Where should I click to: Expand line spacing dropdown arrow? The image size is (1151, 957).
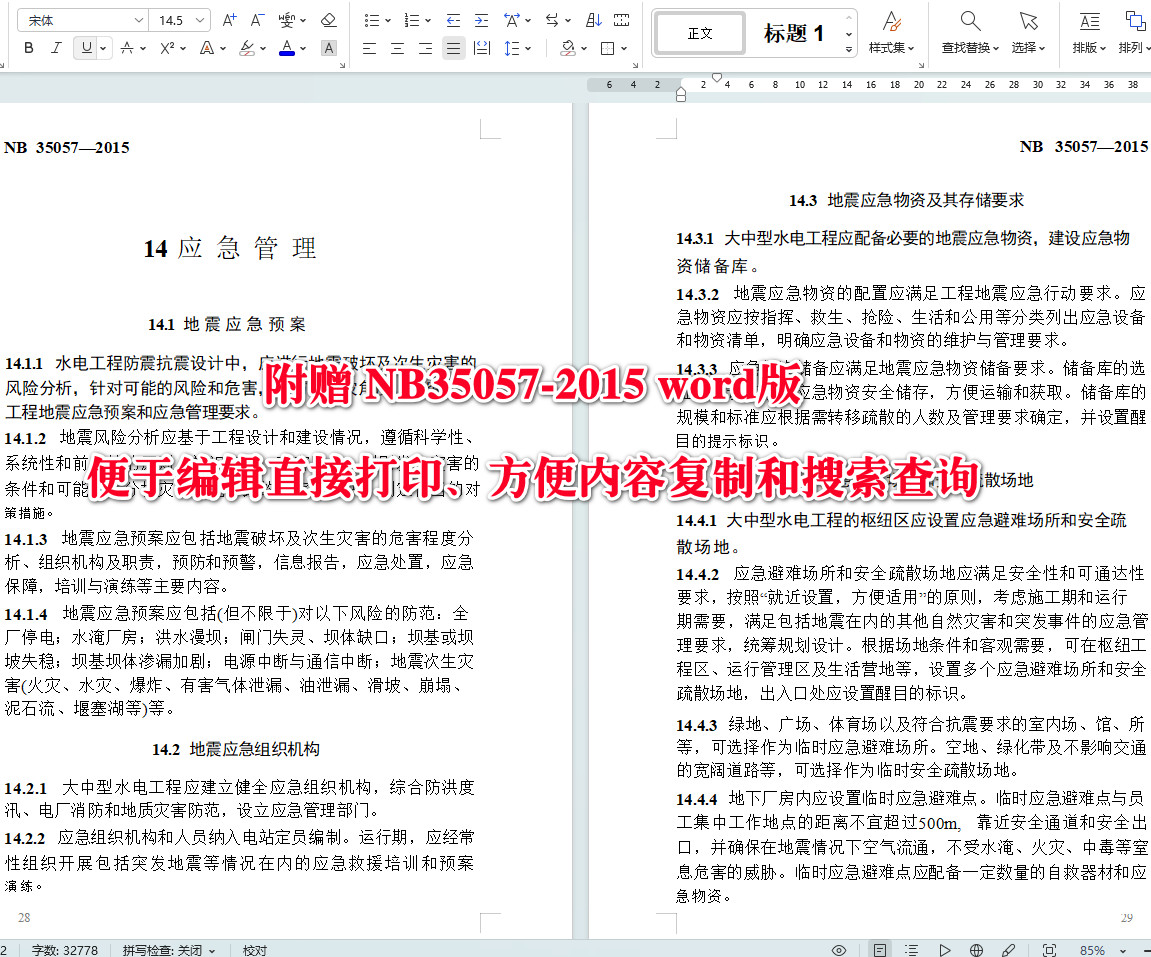click(528, 48)
